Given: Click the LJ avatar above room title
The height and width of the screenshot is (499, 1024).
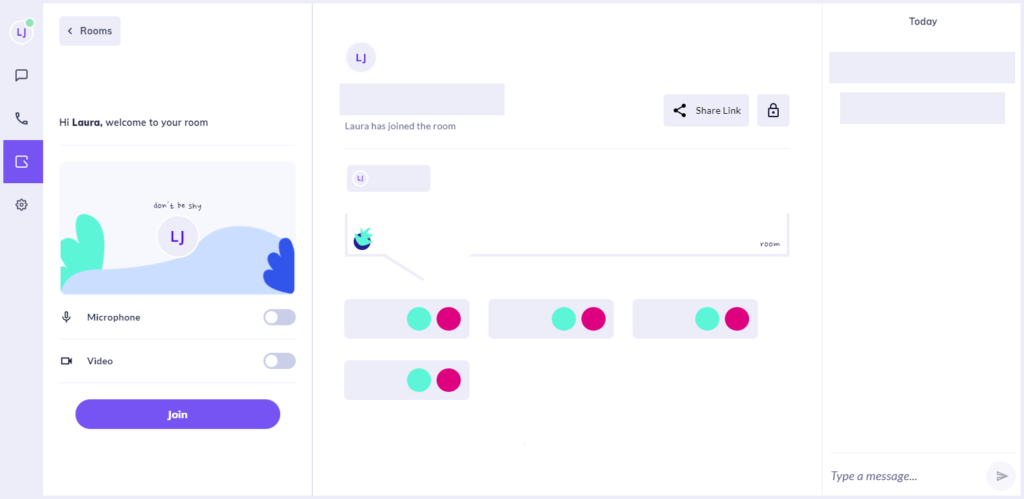Looking at the screenshot, I should tap(361, 57).
